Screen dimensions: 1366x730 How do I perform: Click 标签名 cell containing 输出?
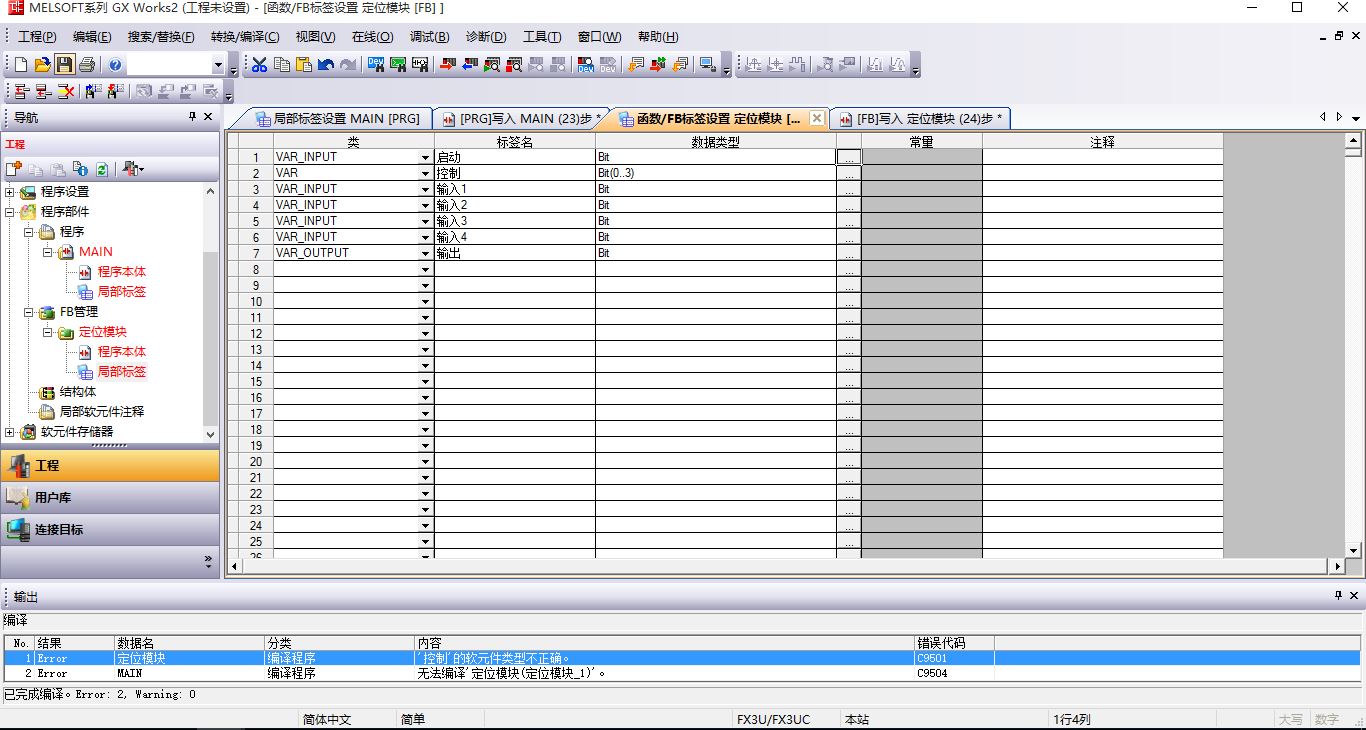point(514,253)
